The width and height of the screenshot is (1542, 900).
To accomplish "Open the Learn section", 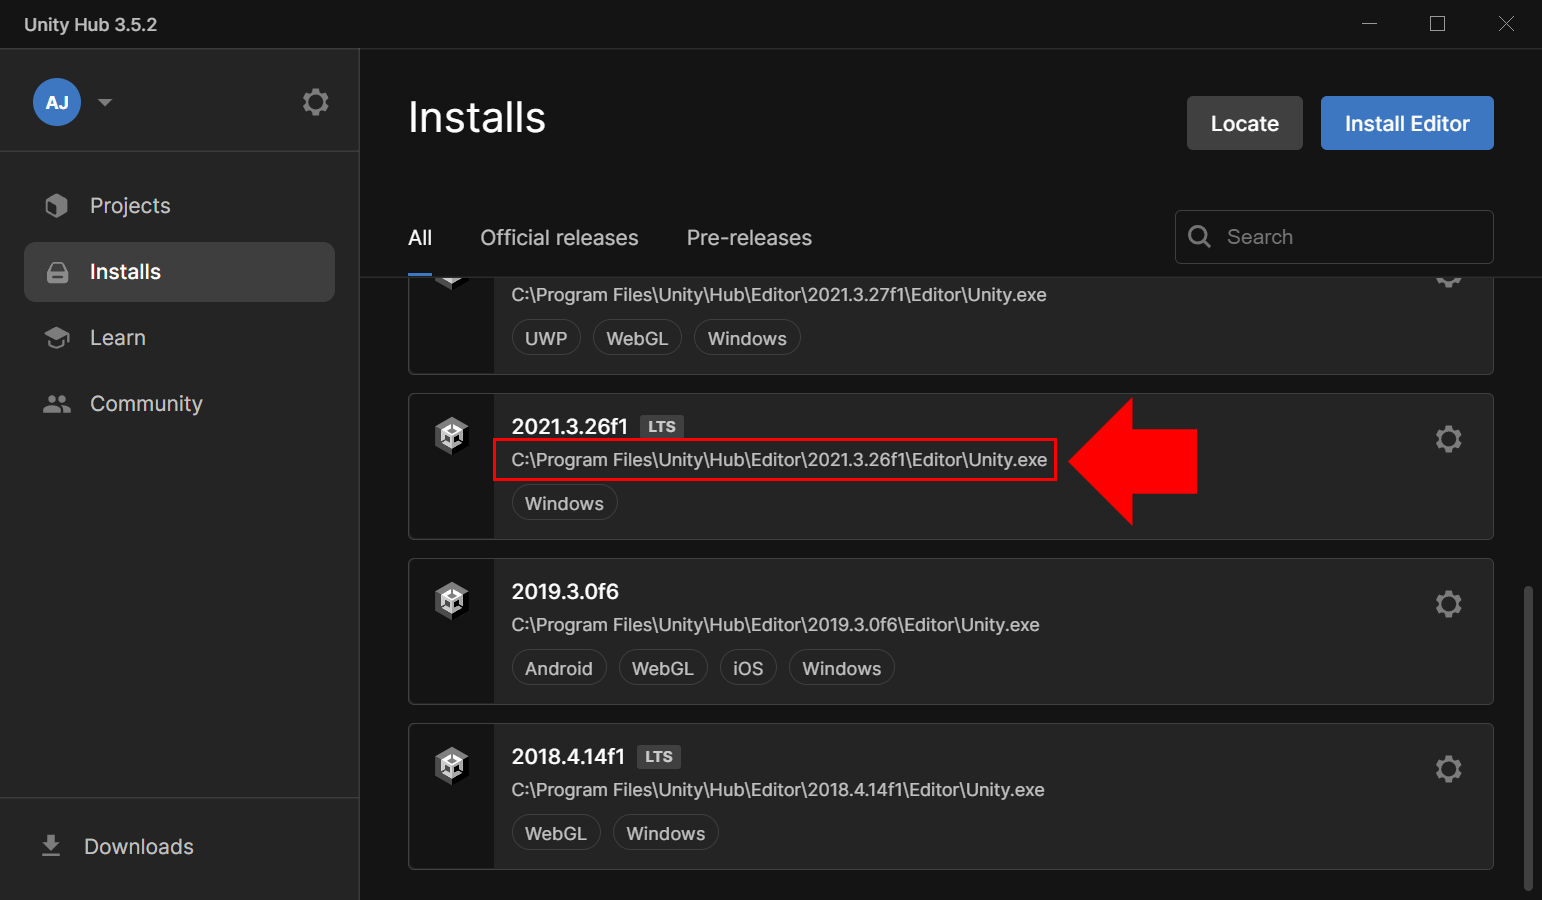I will tap(179, 338).
